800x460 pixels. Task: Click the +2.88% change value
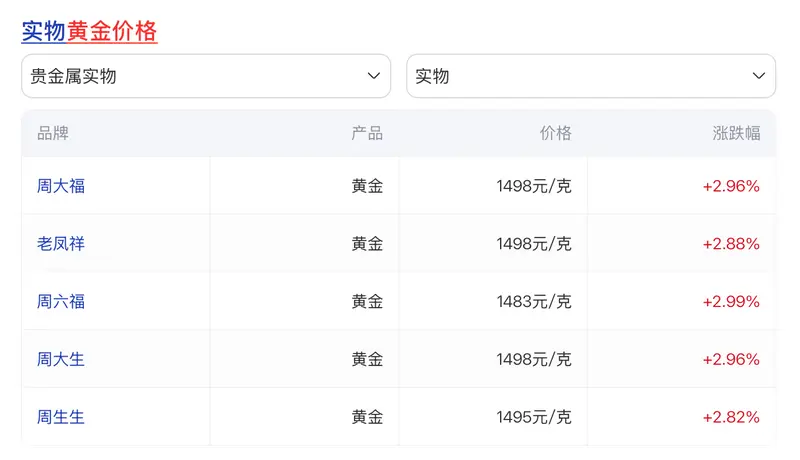point(731,243)
